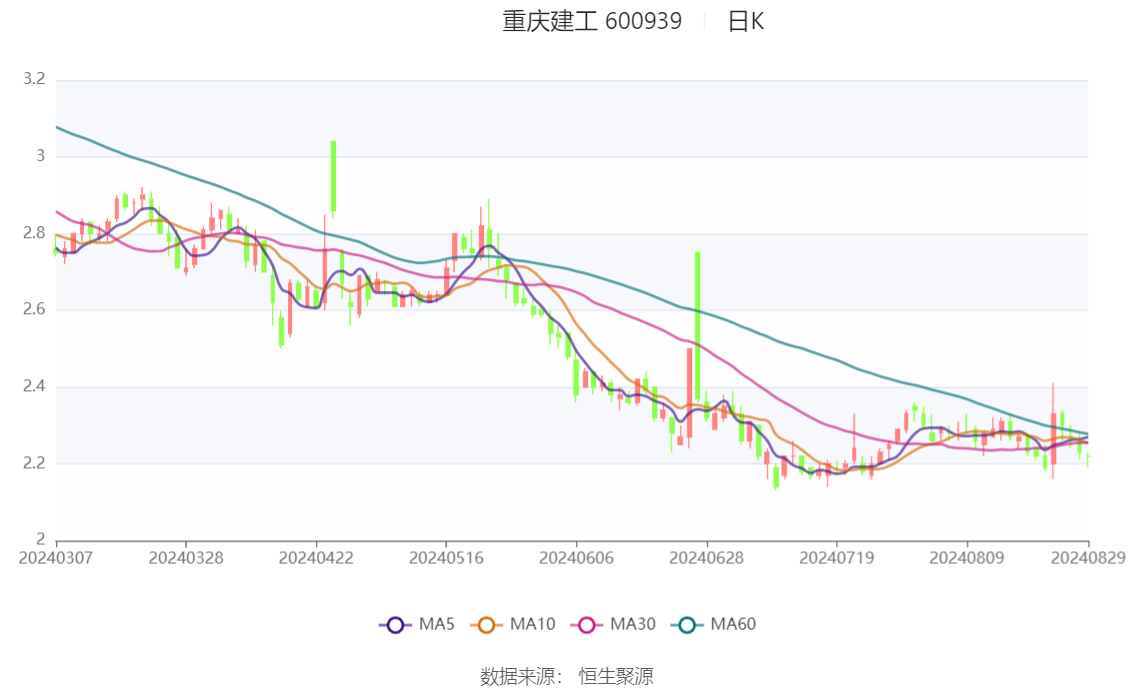
Task: Toggle the MA5 legend entry
Action: point(417,625)
